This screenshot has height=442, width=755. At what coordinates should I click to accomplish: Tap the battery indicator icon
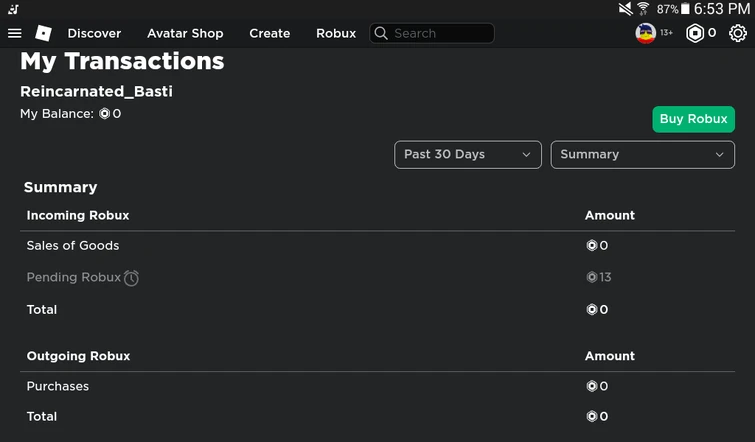(685, 9)
